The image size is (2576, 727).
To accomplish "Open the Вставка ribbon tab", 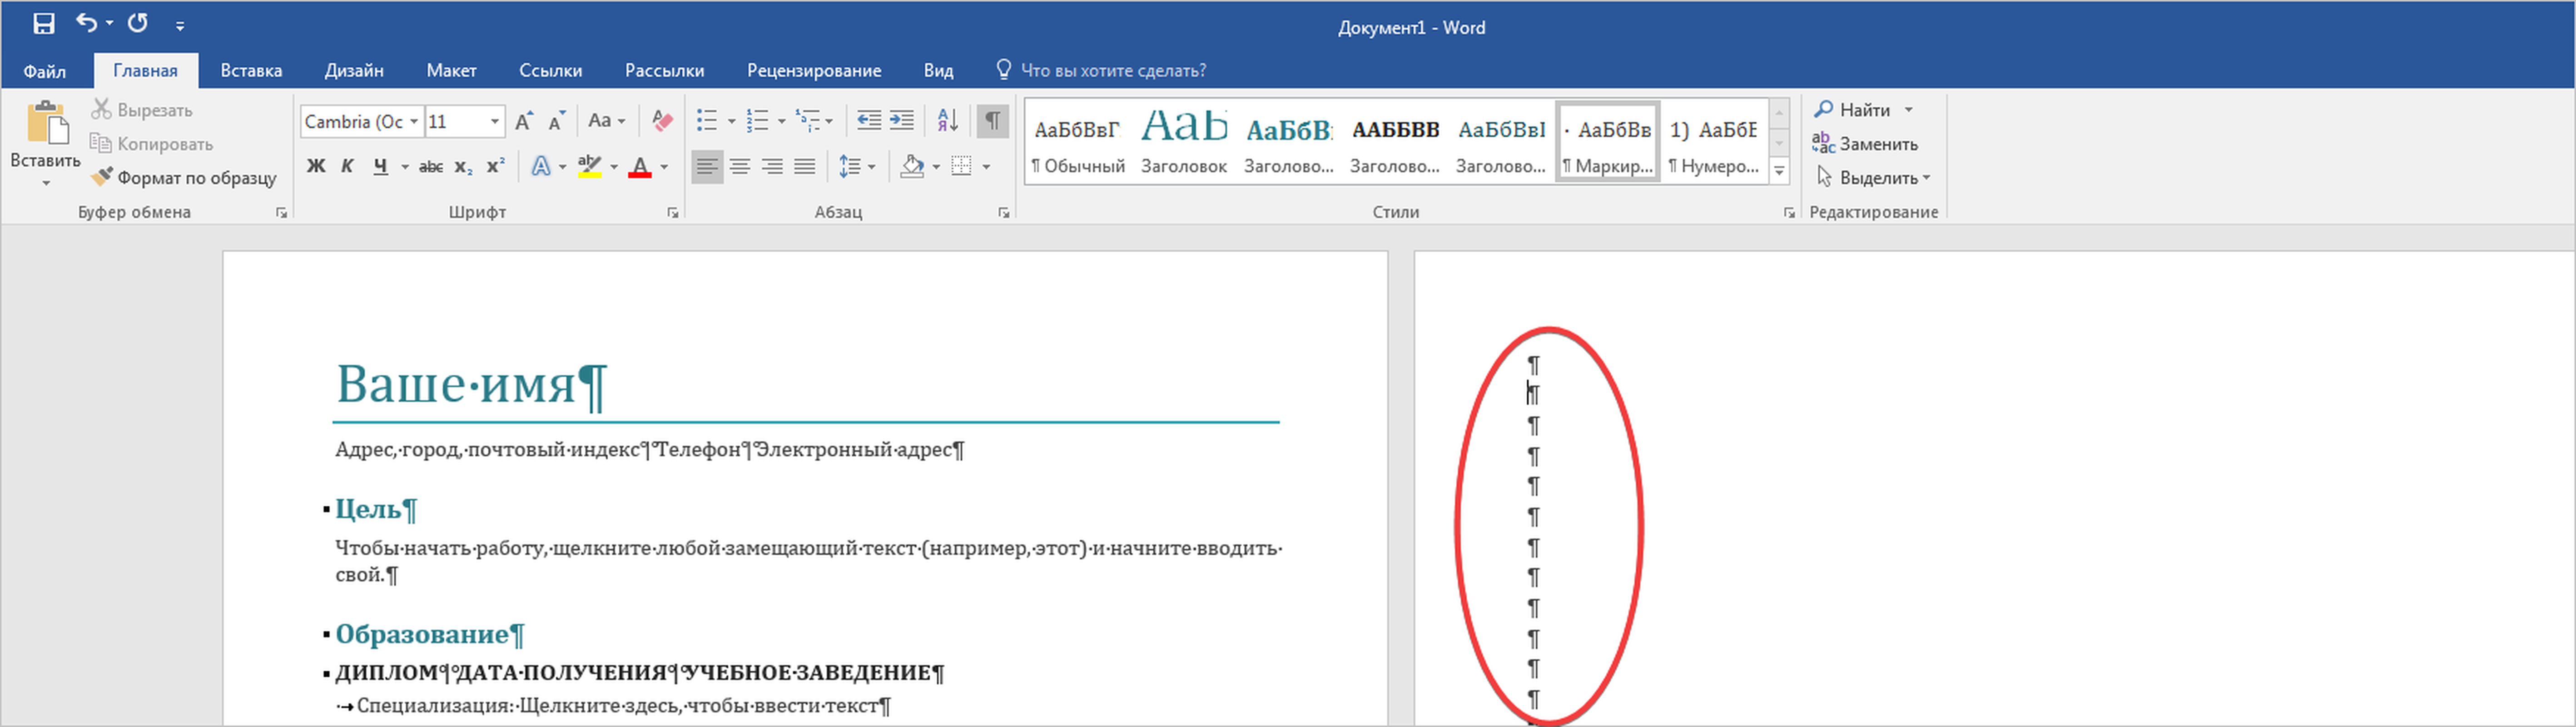I will click(x=251, y=70).
